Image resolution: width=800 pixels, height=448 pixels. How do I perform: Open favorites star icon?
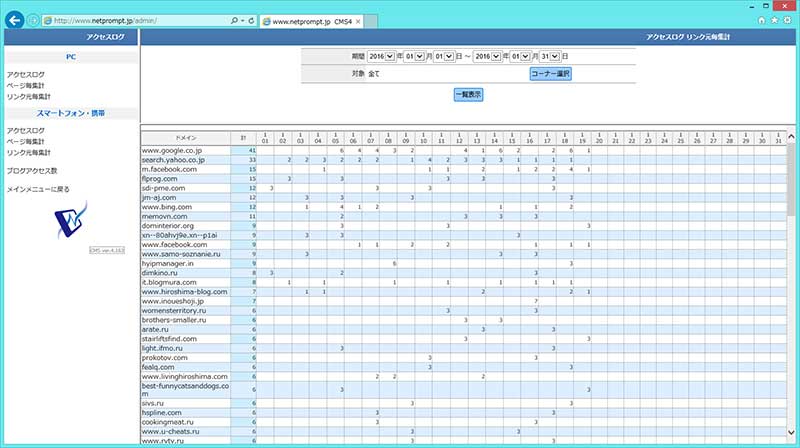pyautogui.click(x=774, y=20)
